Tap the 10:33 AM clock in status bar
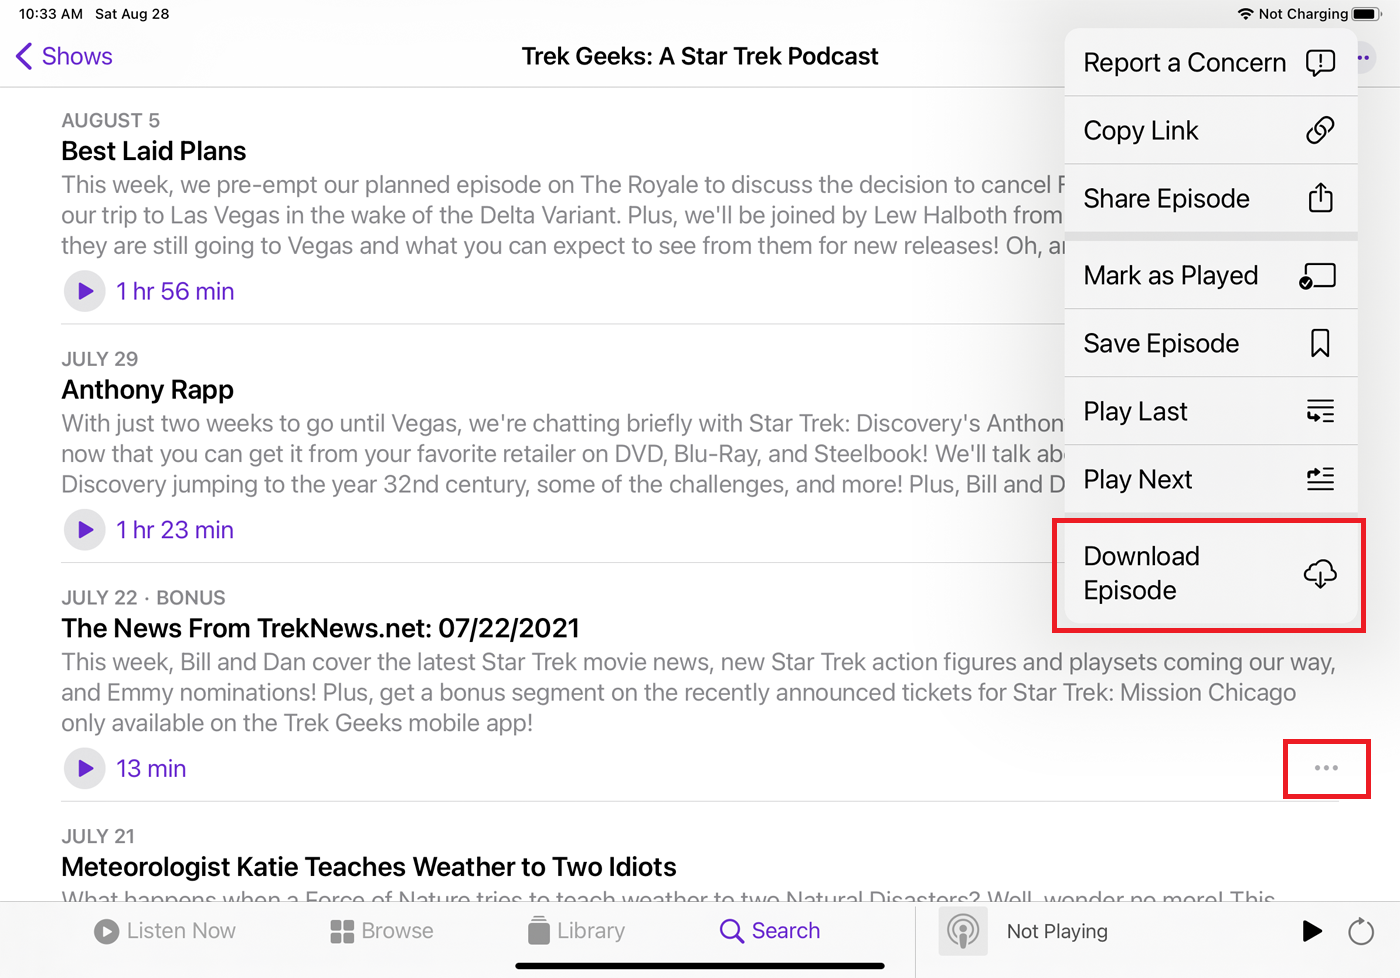1400x978 pixels. click(51, 14)
